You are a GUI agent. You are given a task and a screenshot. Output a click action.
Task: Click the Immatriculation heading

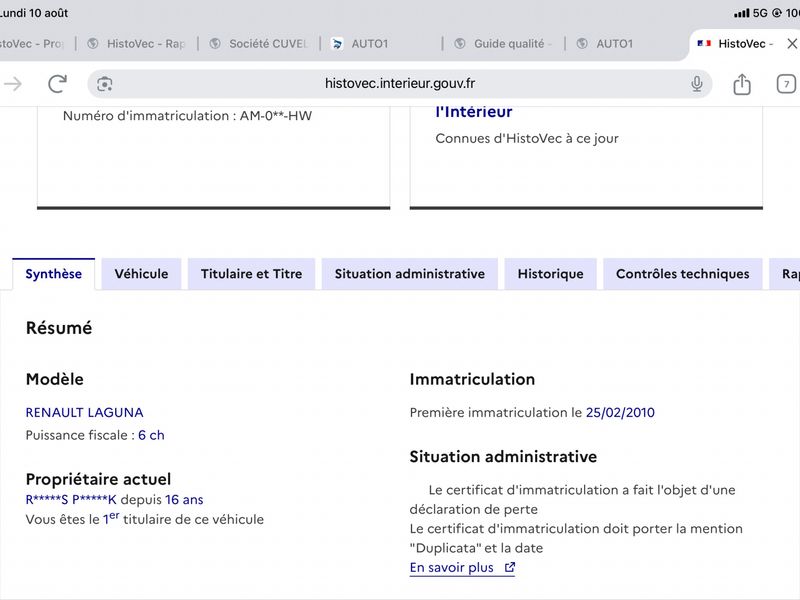click(x=472, y=379)
